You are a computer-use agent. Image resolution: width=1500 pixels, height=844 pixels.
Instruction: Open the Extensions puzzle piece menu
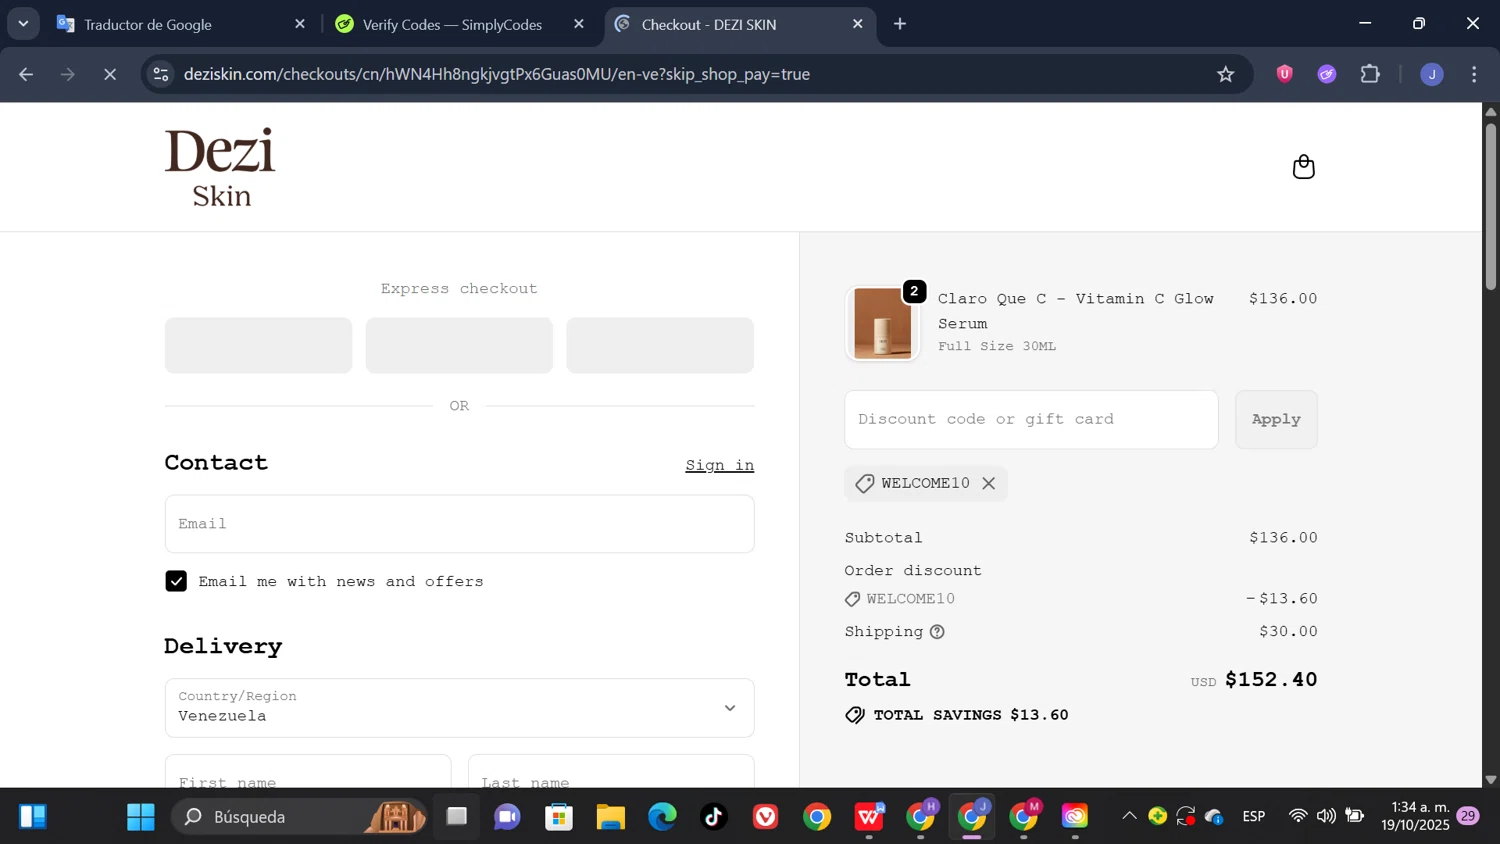click(x=1370, y=74)
